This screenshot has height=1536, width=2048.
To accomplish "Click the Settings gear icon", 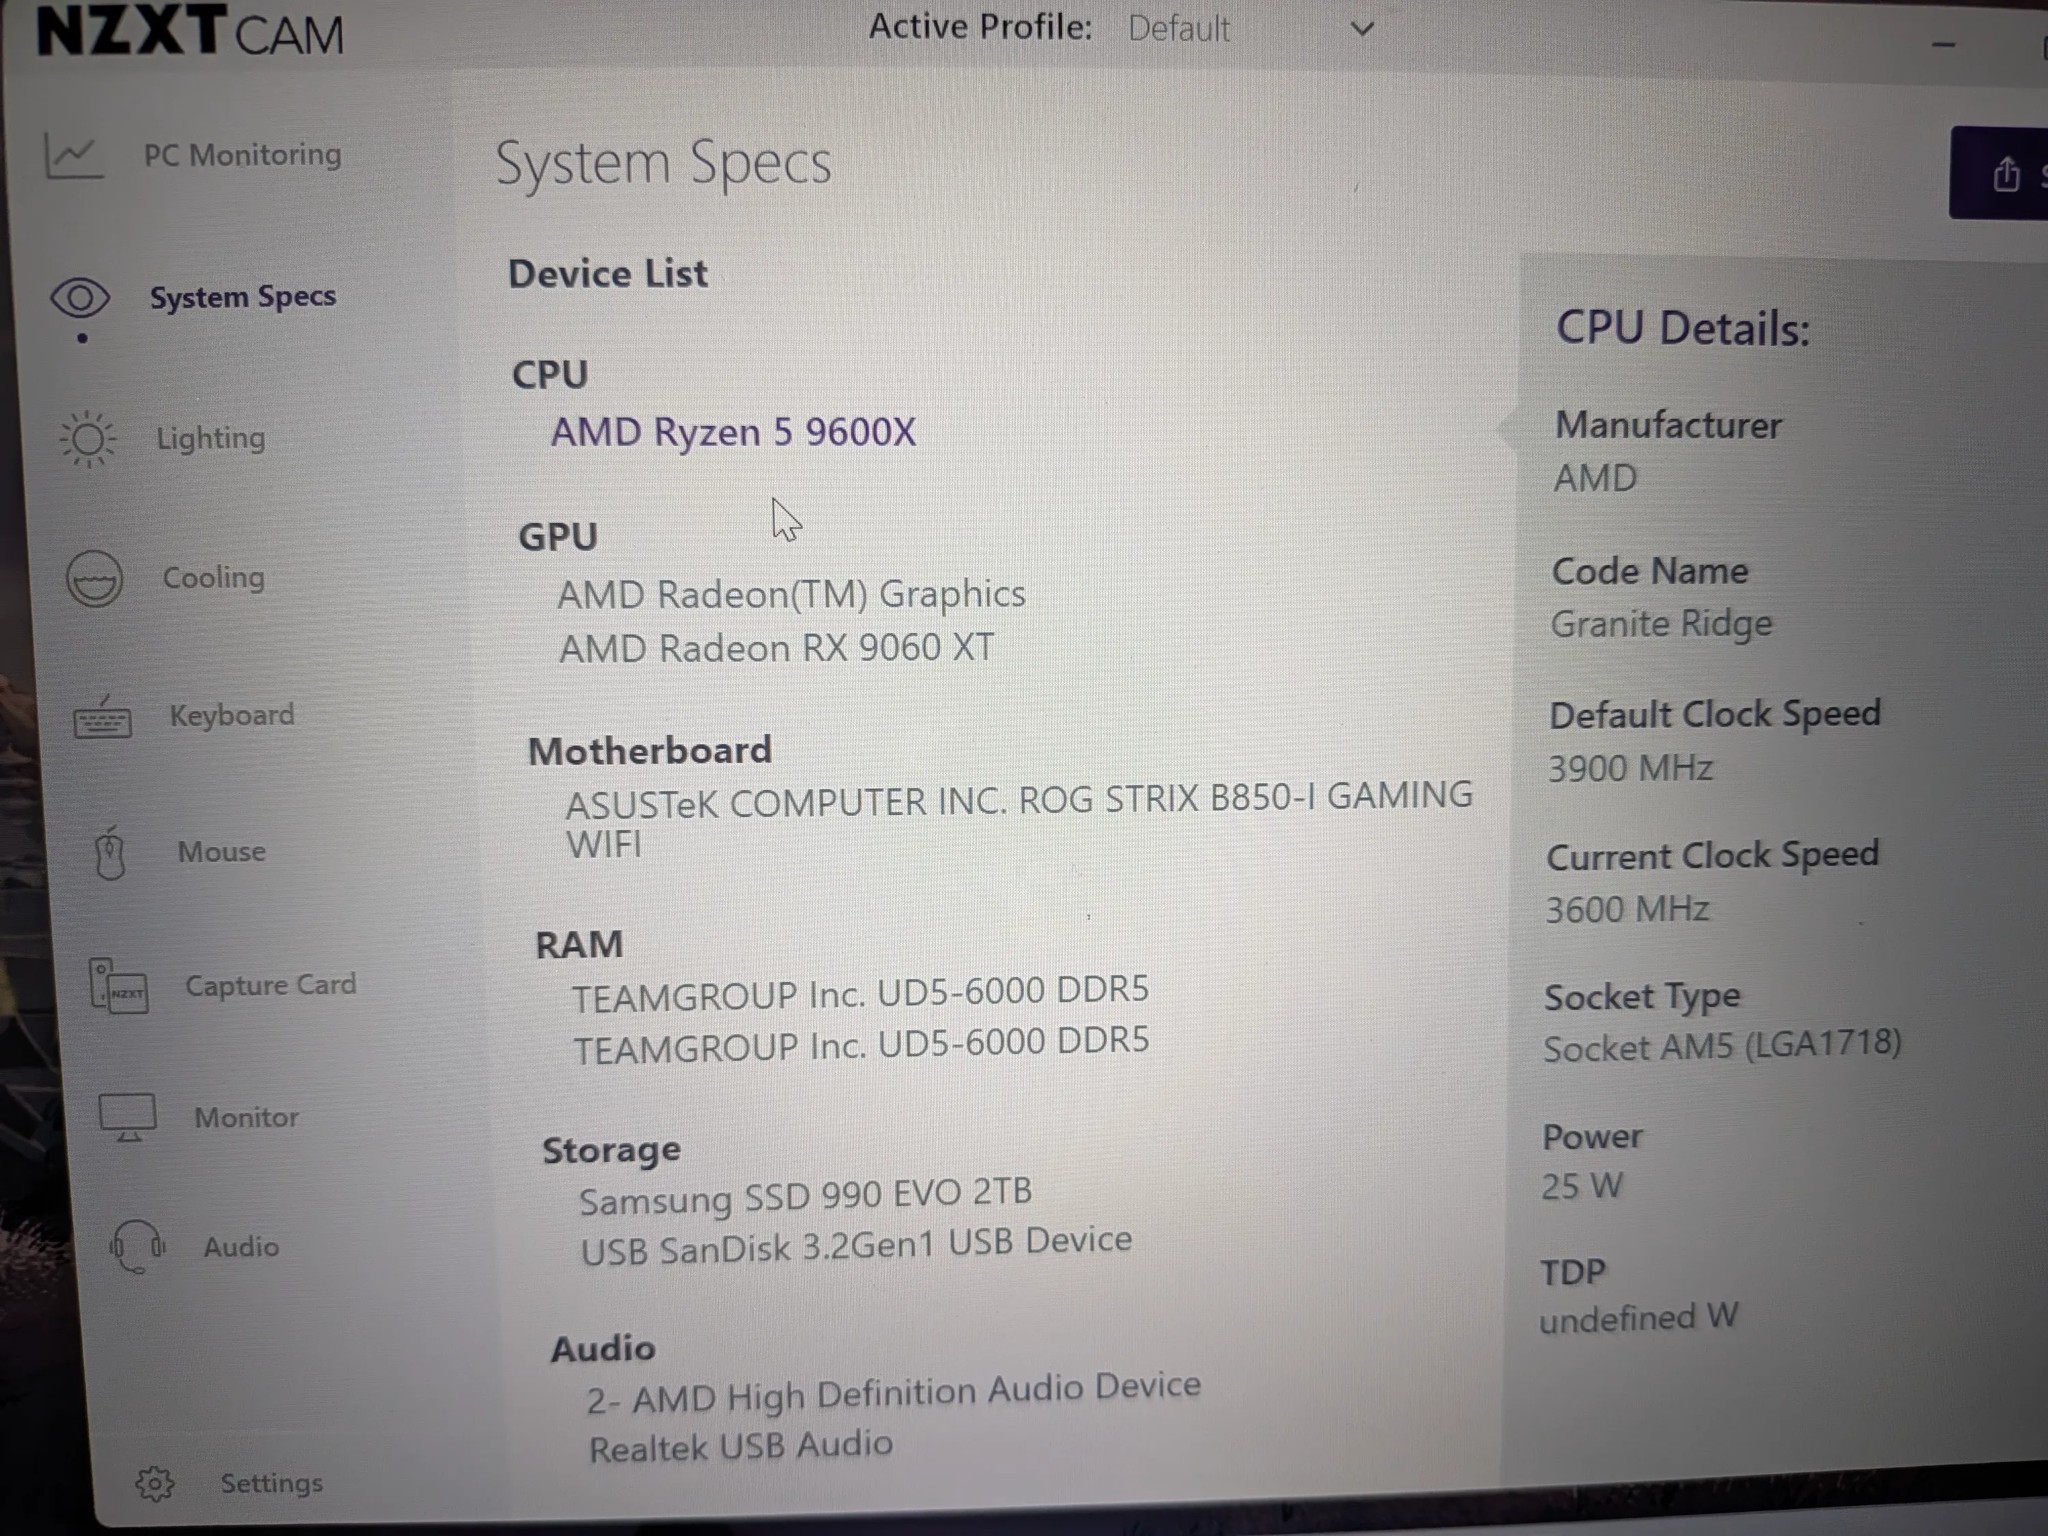I will click(154, 1484).
